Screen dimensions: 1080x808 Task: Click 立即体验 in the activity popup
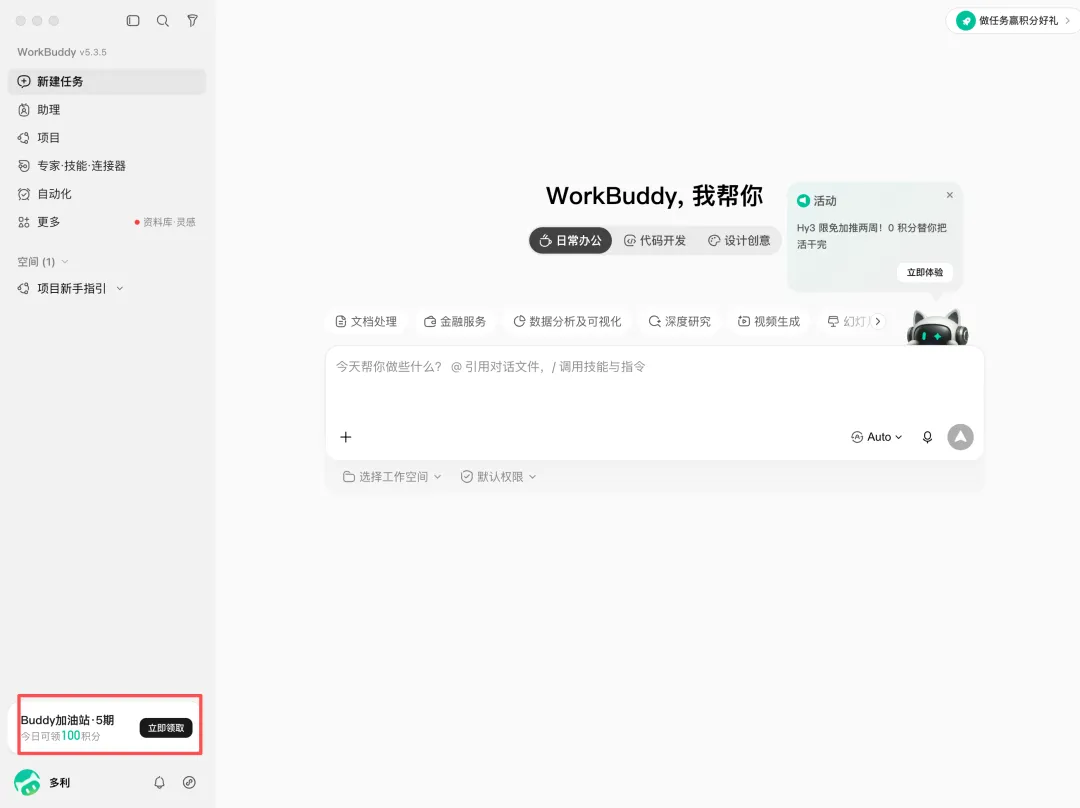(925, 272)
